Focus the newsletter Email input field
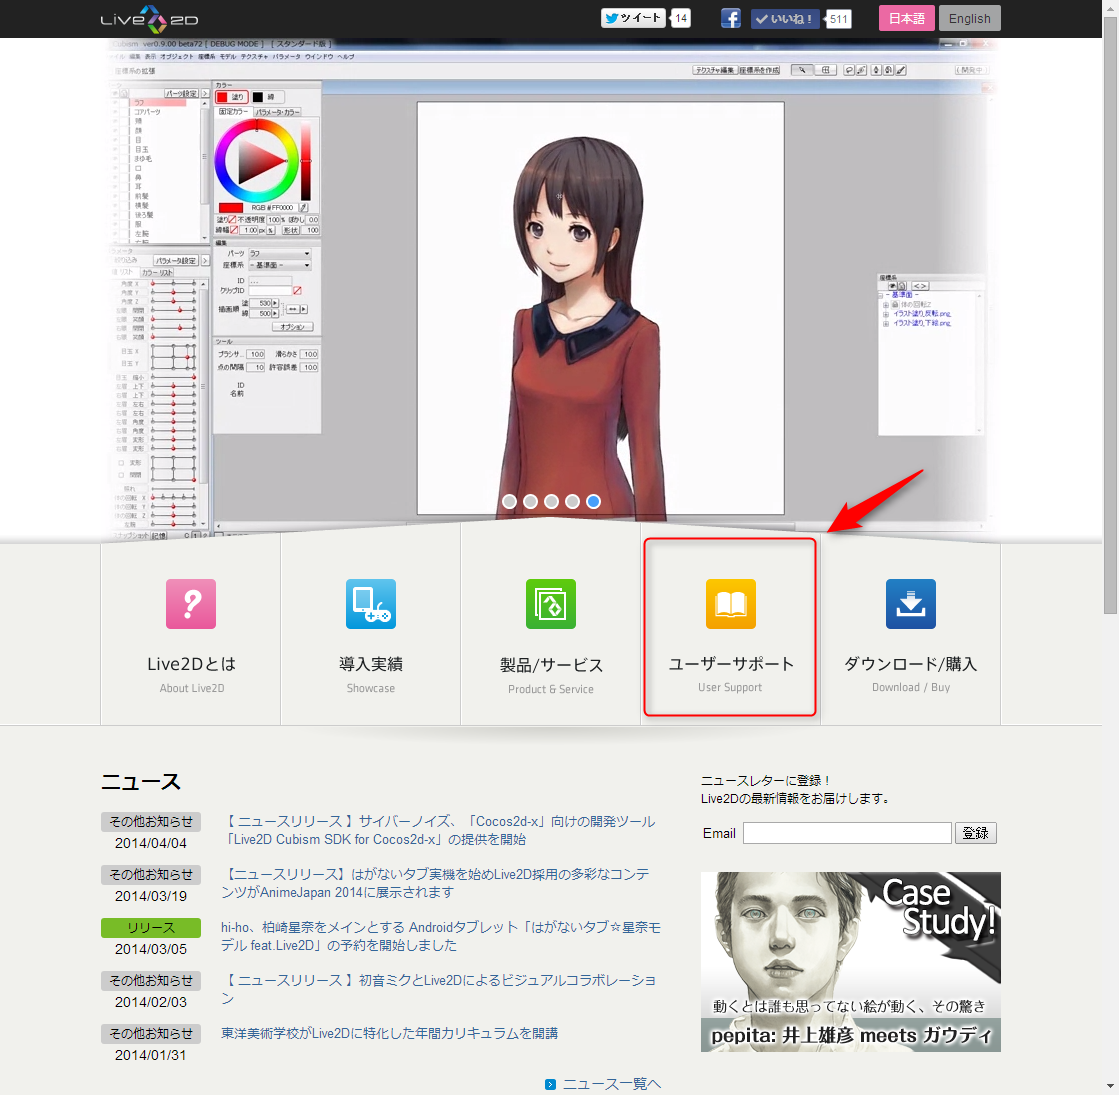The width and height of the screenshot is (1119, 1095). click(x=847, y=833)
